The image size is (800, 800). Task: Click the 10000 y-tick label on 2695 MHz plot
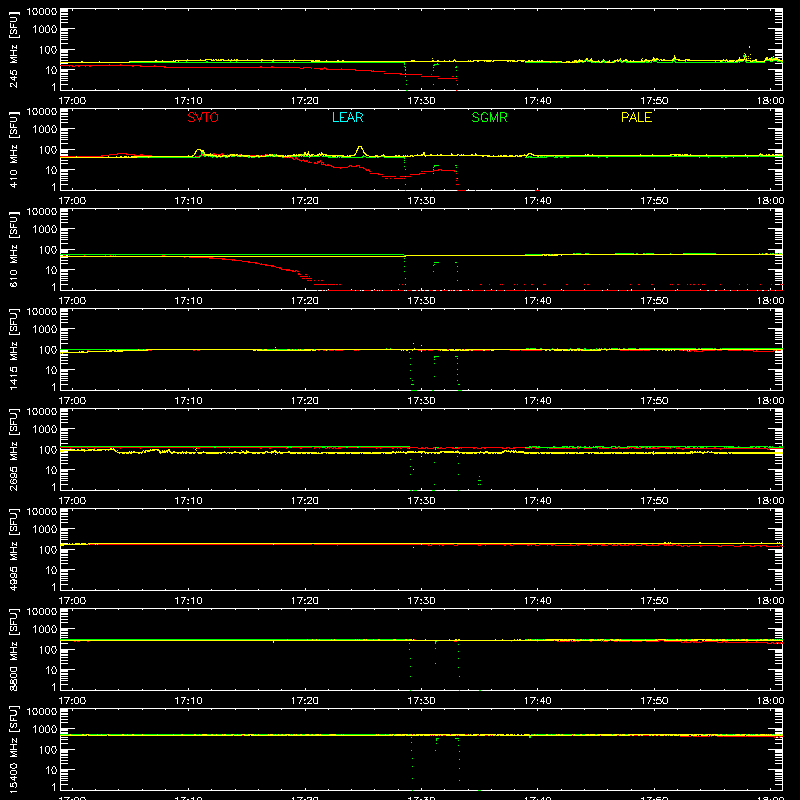click(x=42, y=412)
